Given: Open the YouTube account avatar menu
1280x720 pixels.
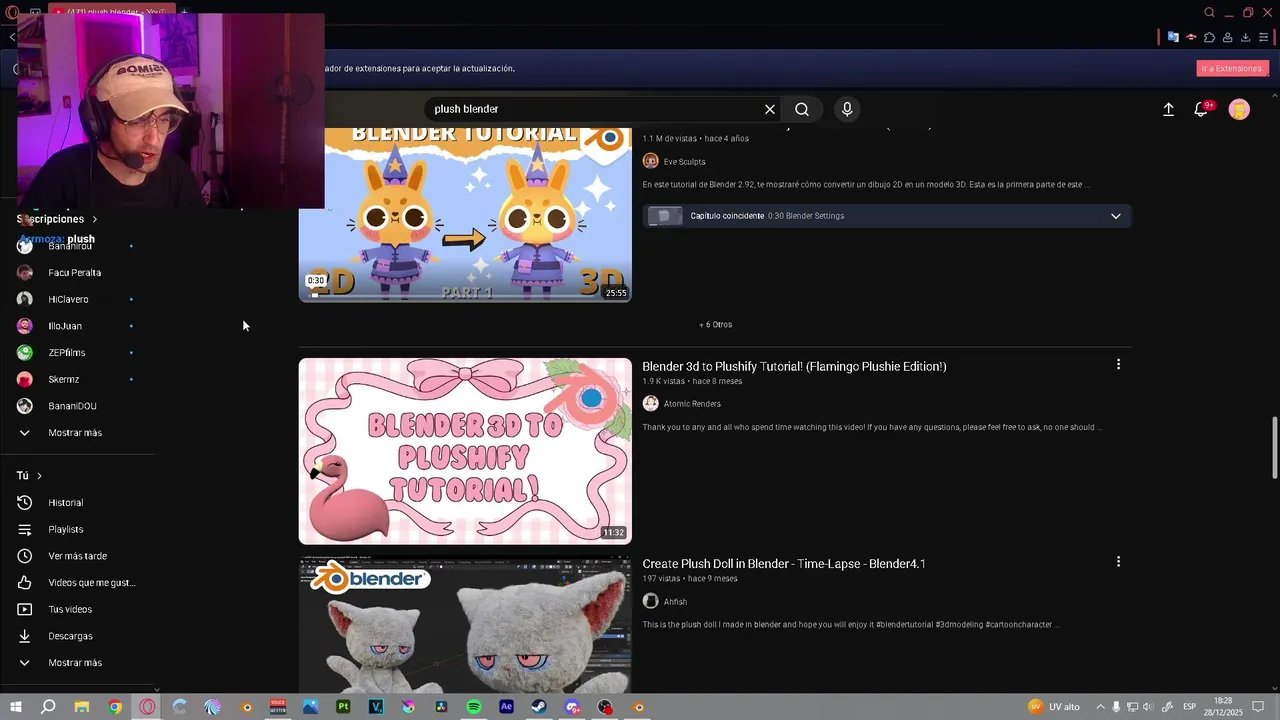Looking at the screenshot, I should [x=1239, y=109].
